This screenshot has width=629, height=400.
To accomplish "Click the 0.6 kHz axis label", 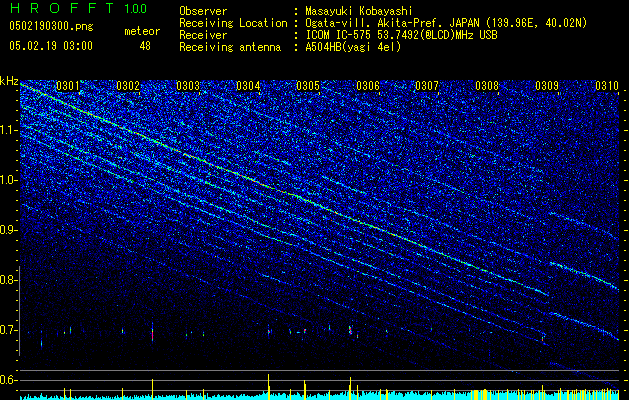I will (x=9, y=380).
